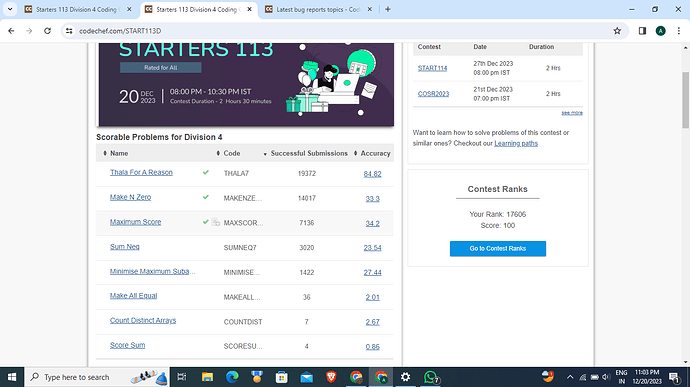Viewport: 690px width, 387px height.
Task: Open accuracy 2.67 link
Action: point(372,322)
